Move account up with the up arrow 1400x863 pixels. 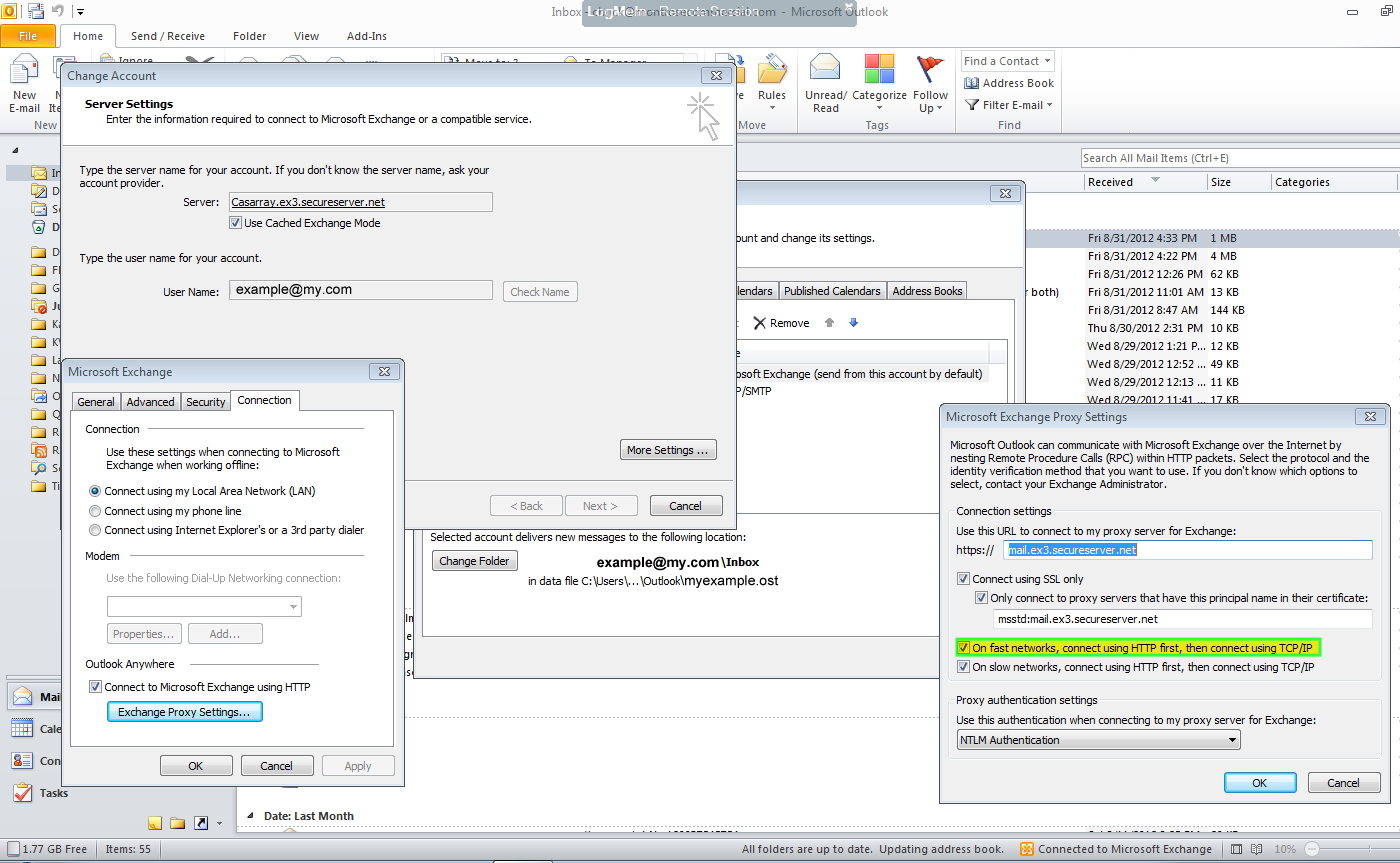829,323
